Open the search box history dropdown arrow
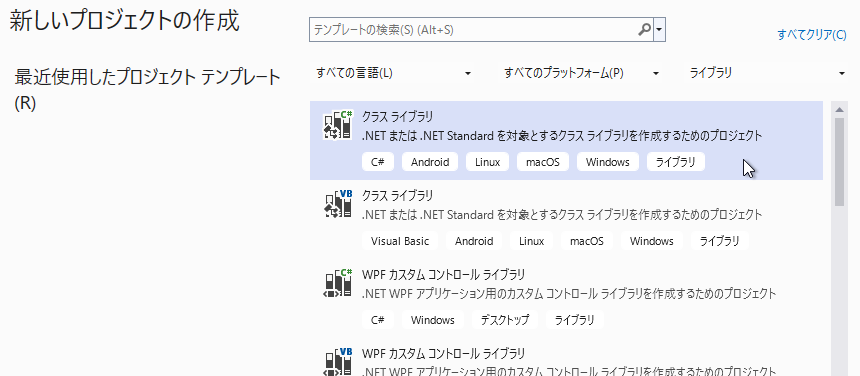This screenshot has width=860, height=376. (x=659, y=30)
